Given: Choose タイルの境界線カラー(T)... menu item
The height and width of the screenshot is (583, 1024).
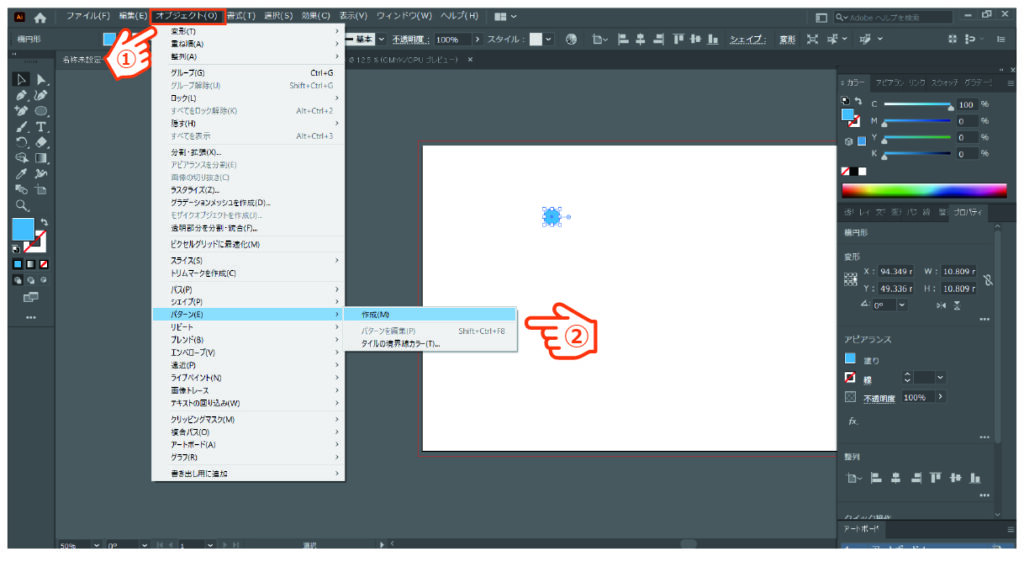Looking at the screenshot, I should click(430, 343).
